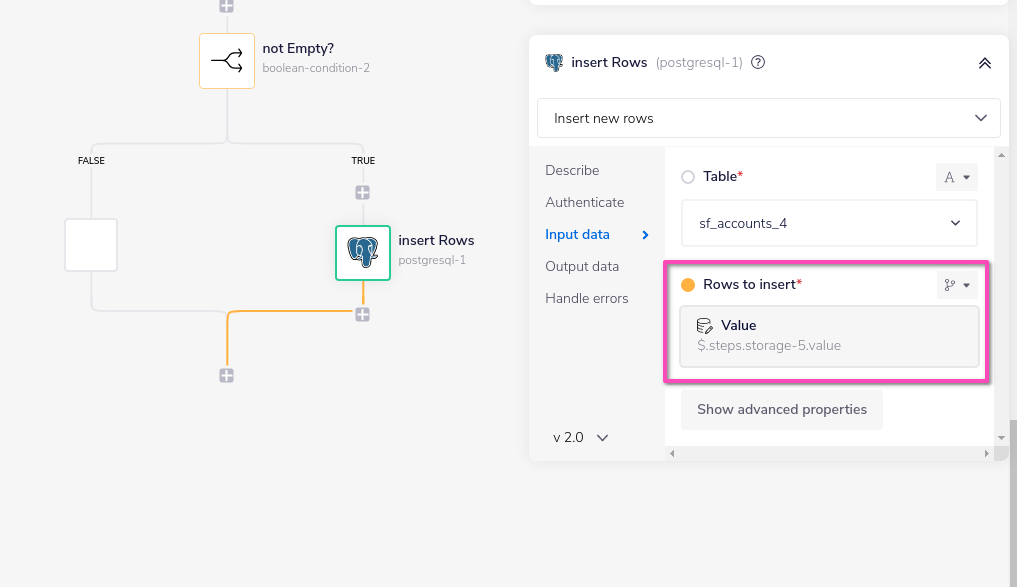Open the help question mark beside insert Rows

[757, 62]
